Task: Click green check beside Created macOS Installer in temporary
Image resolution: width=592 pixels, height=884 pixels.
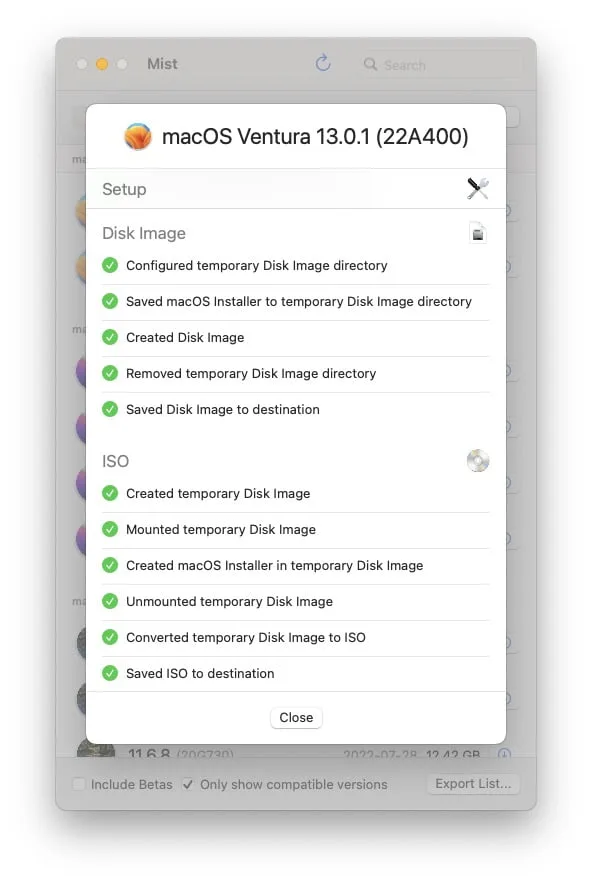Action: click(110, 565)
